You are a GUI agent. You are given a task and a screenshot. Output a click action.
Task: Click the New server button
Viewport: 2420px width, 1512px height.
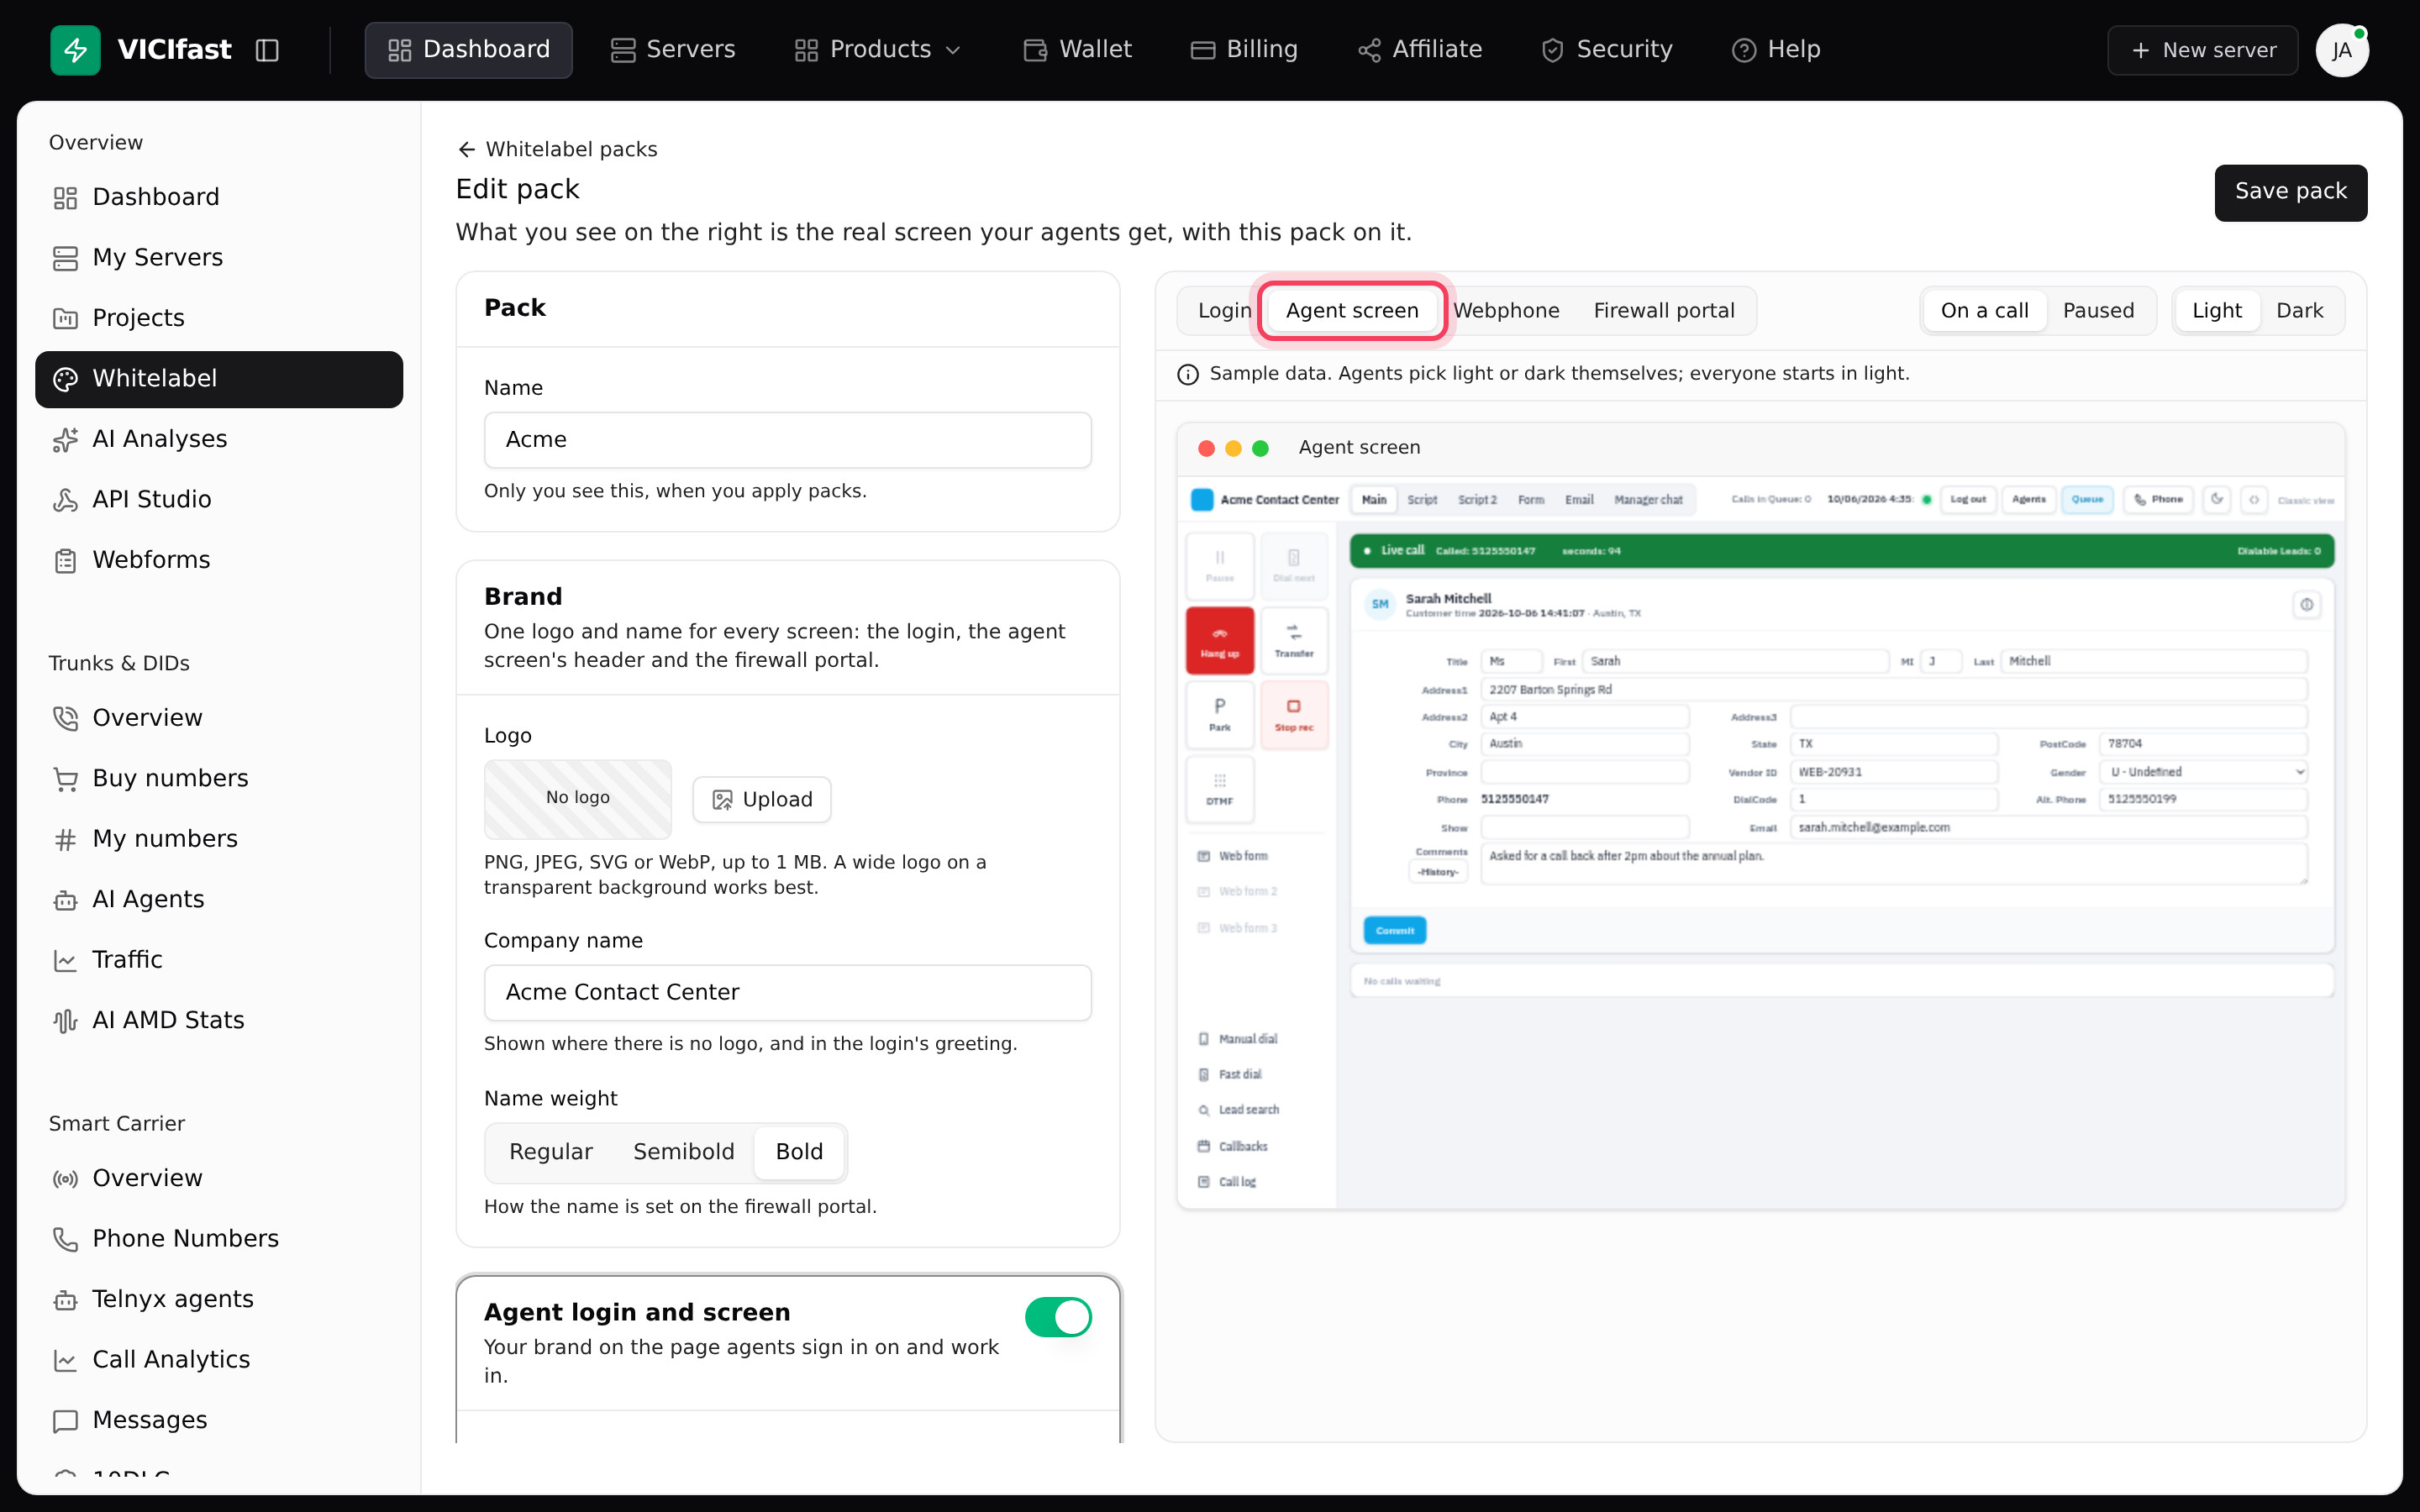(2202, 50)
